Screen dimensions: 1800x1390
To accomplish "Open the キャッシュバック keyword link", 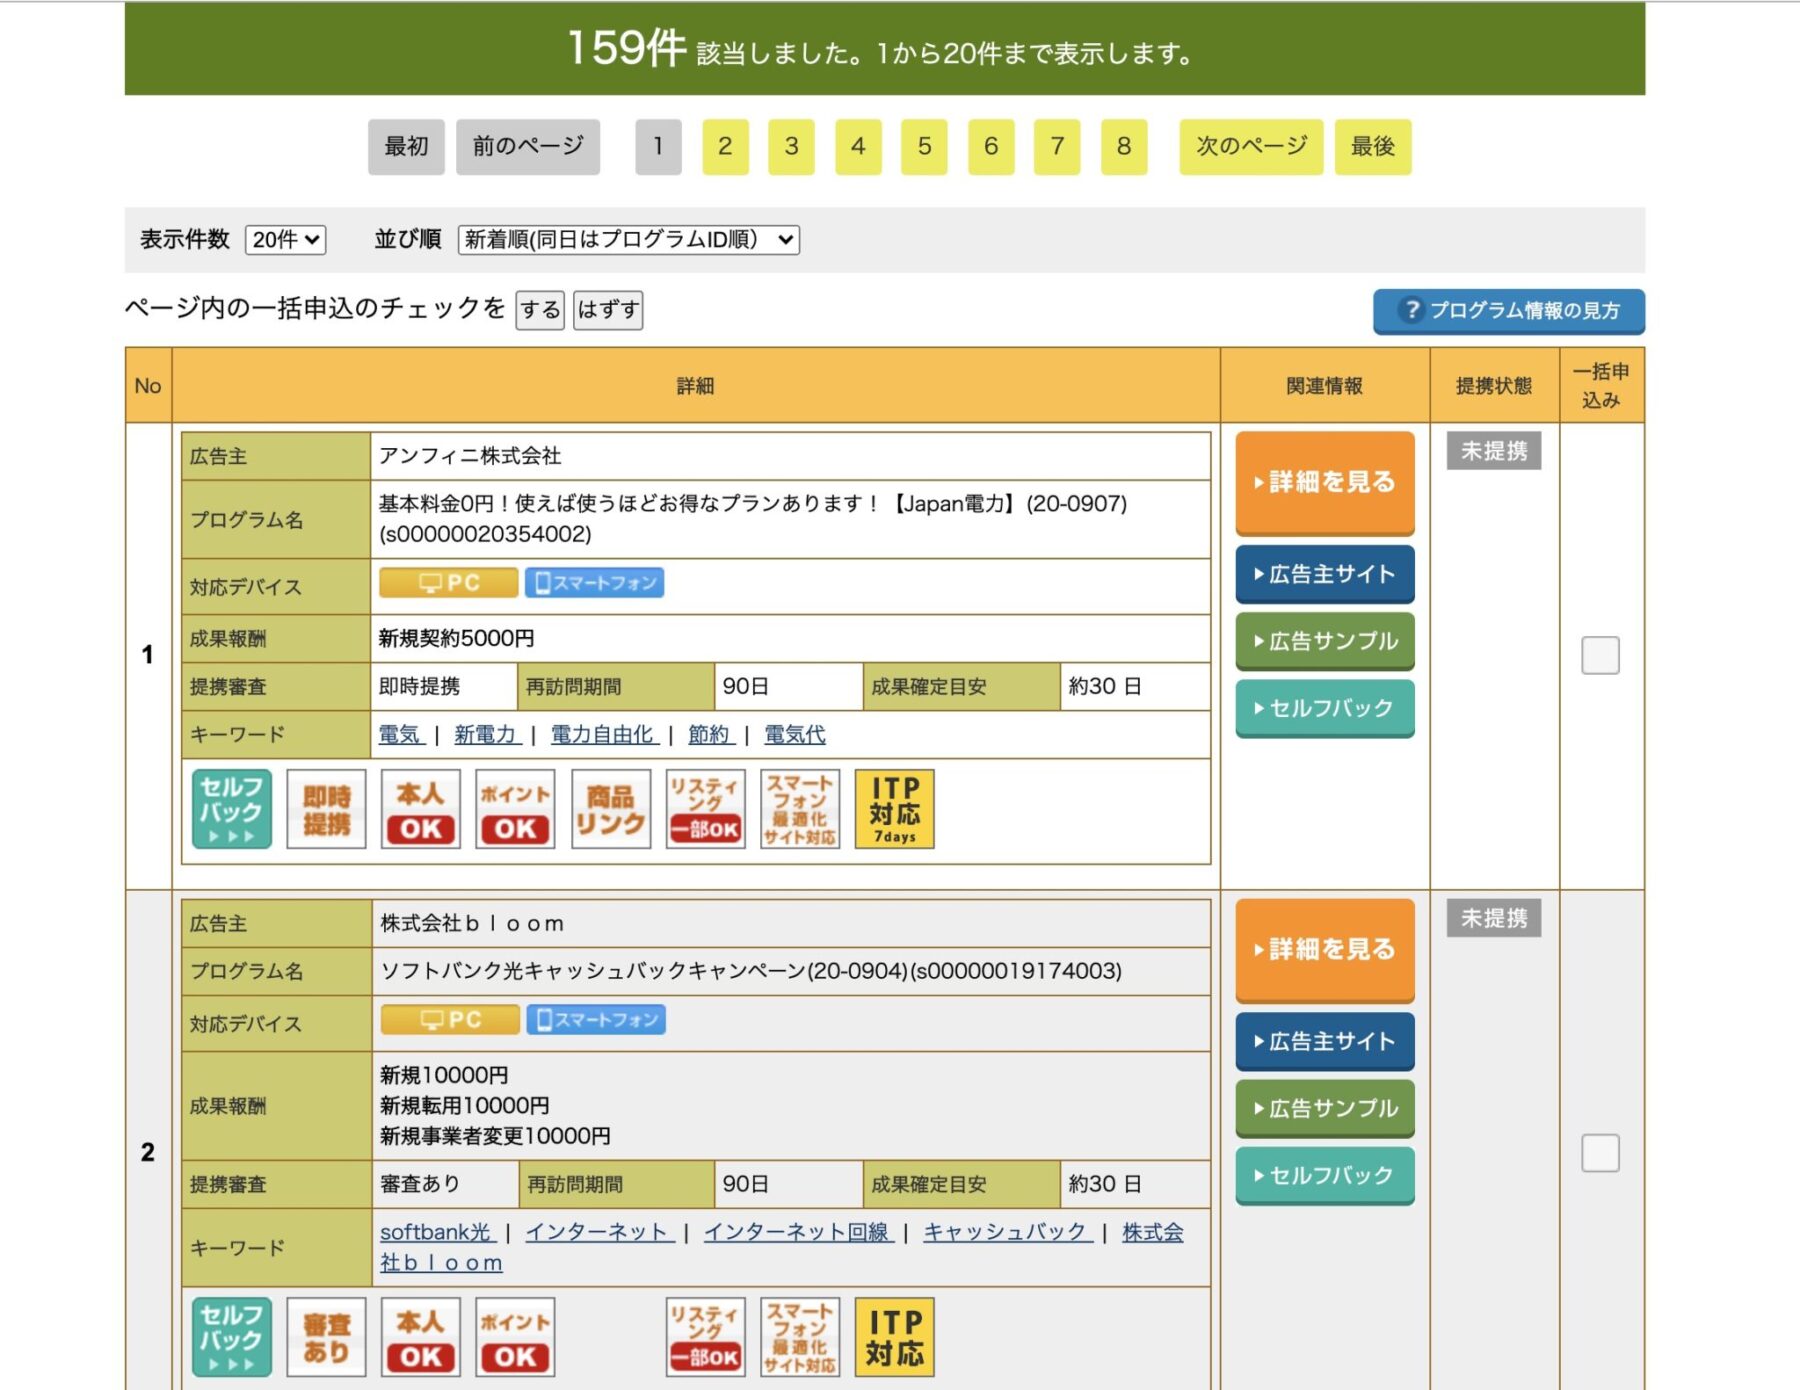I will [x=1008, y=1232].
